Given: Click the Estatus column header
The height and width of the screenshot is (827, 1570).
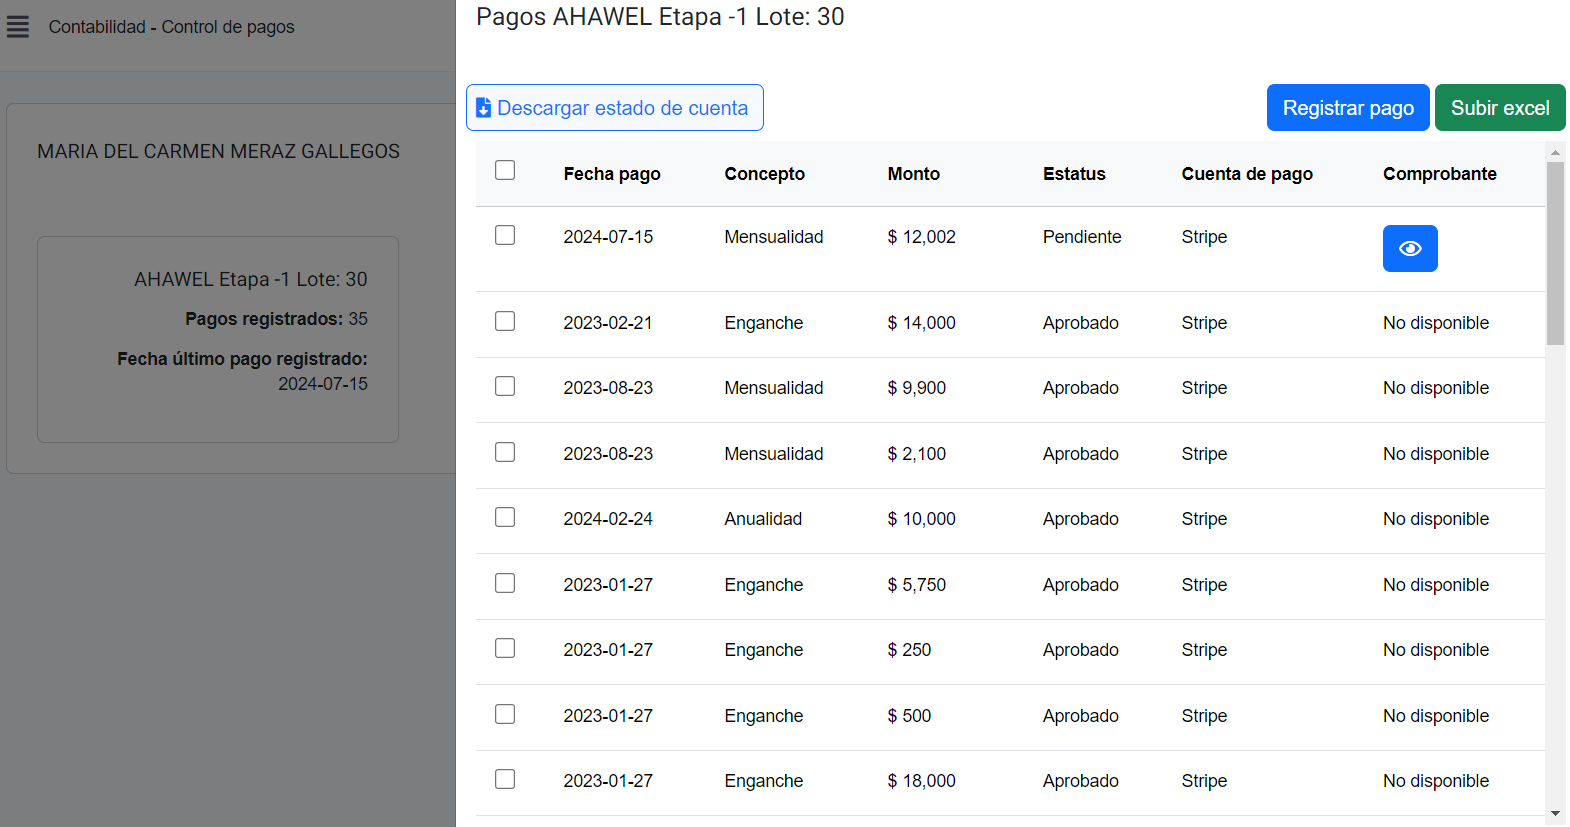Looking at the screenshot, I should coord(1073,174).
